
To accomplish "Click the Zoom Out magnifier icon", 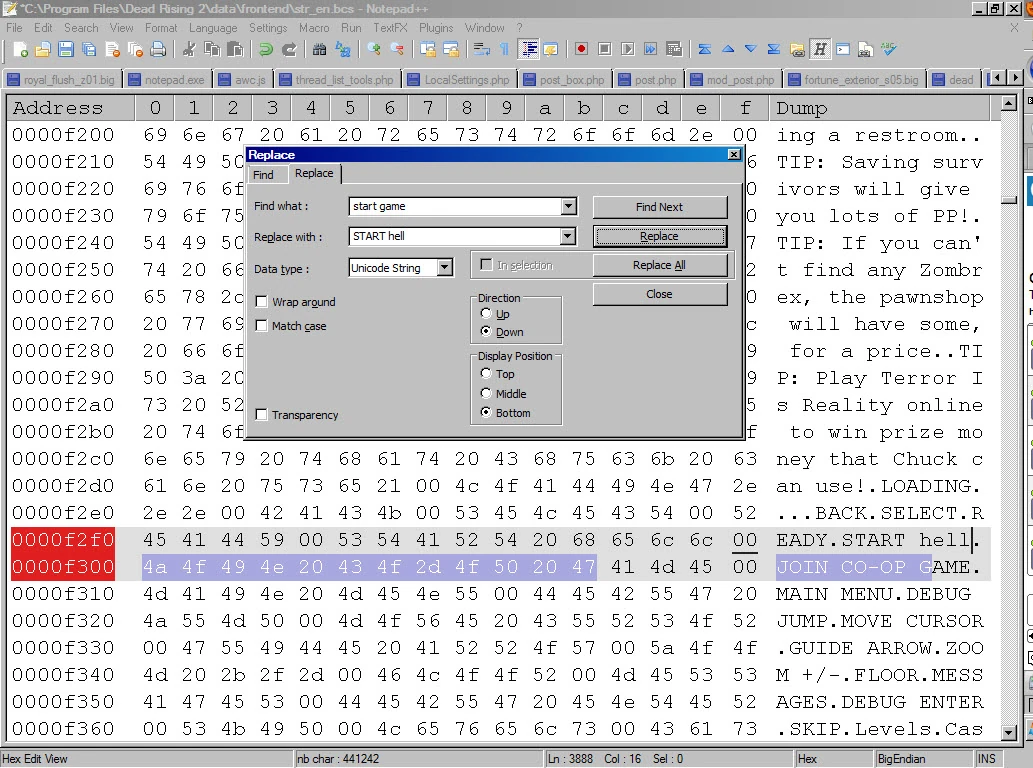I will pos(397,49).
